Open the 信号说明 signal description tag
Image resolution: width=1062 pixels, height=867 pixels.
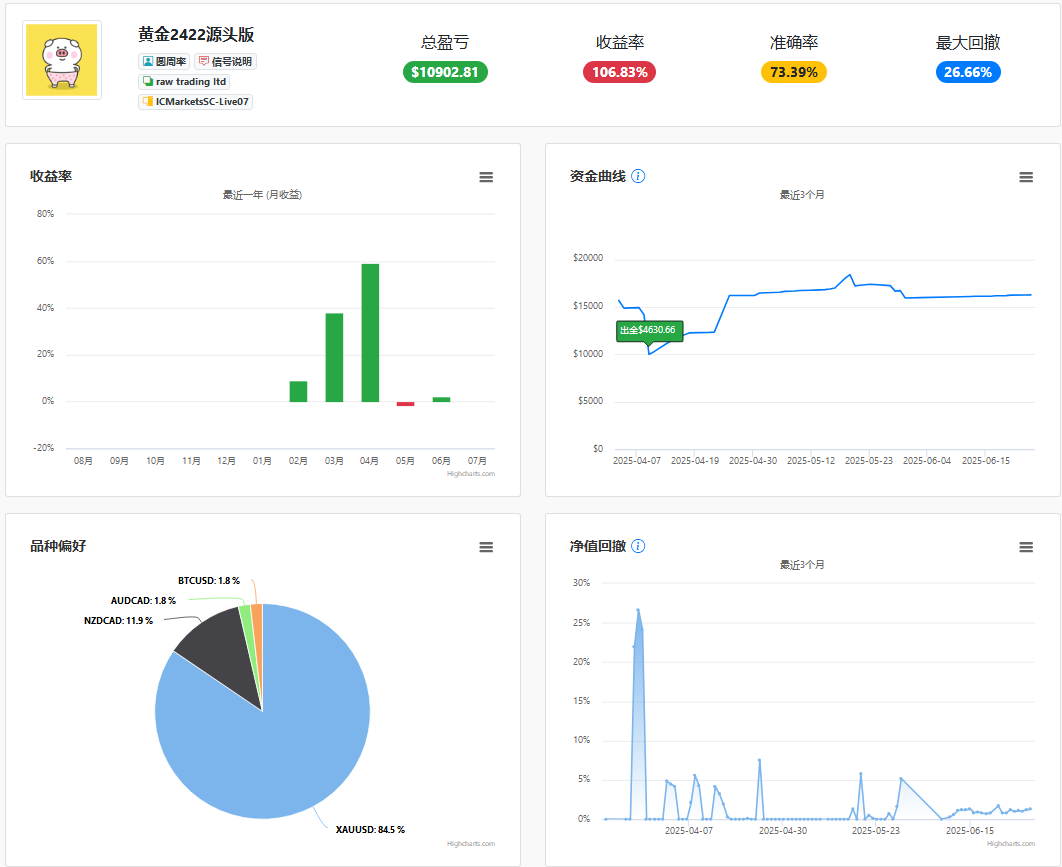(x=226, y=62)
